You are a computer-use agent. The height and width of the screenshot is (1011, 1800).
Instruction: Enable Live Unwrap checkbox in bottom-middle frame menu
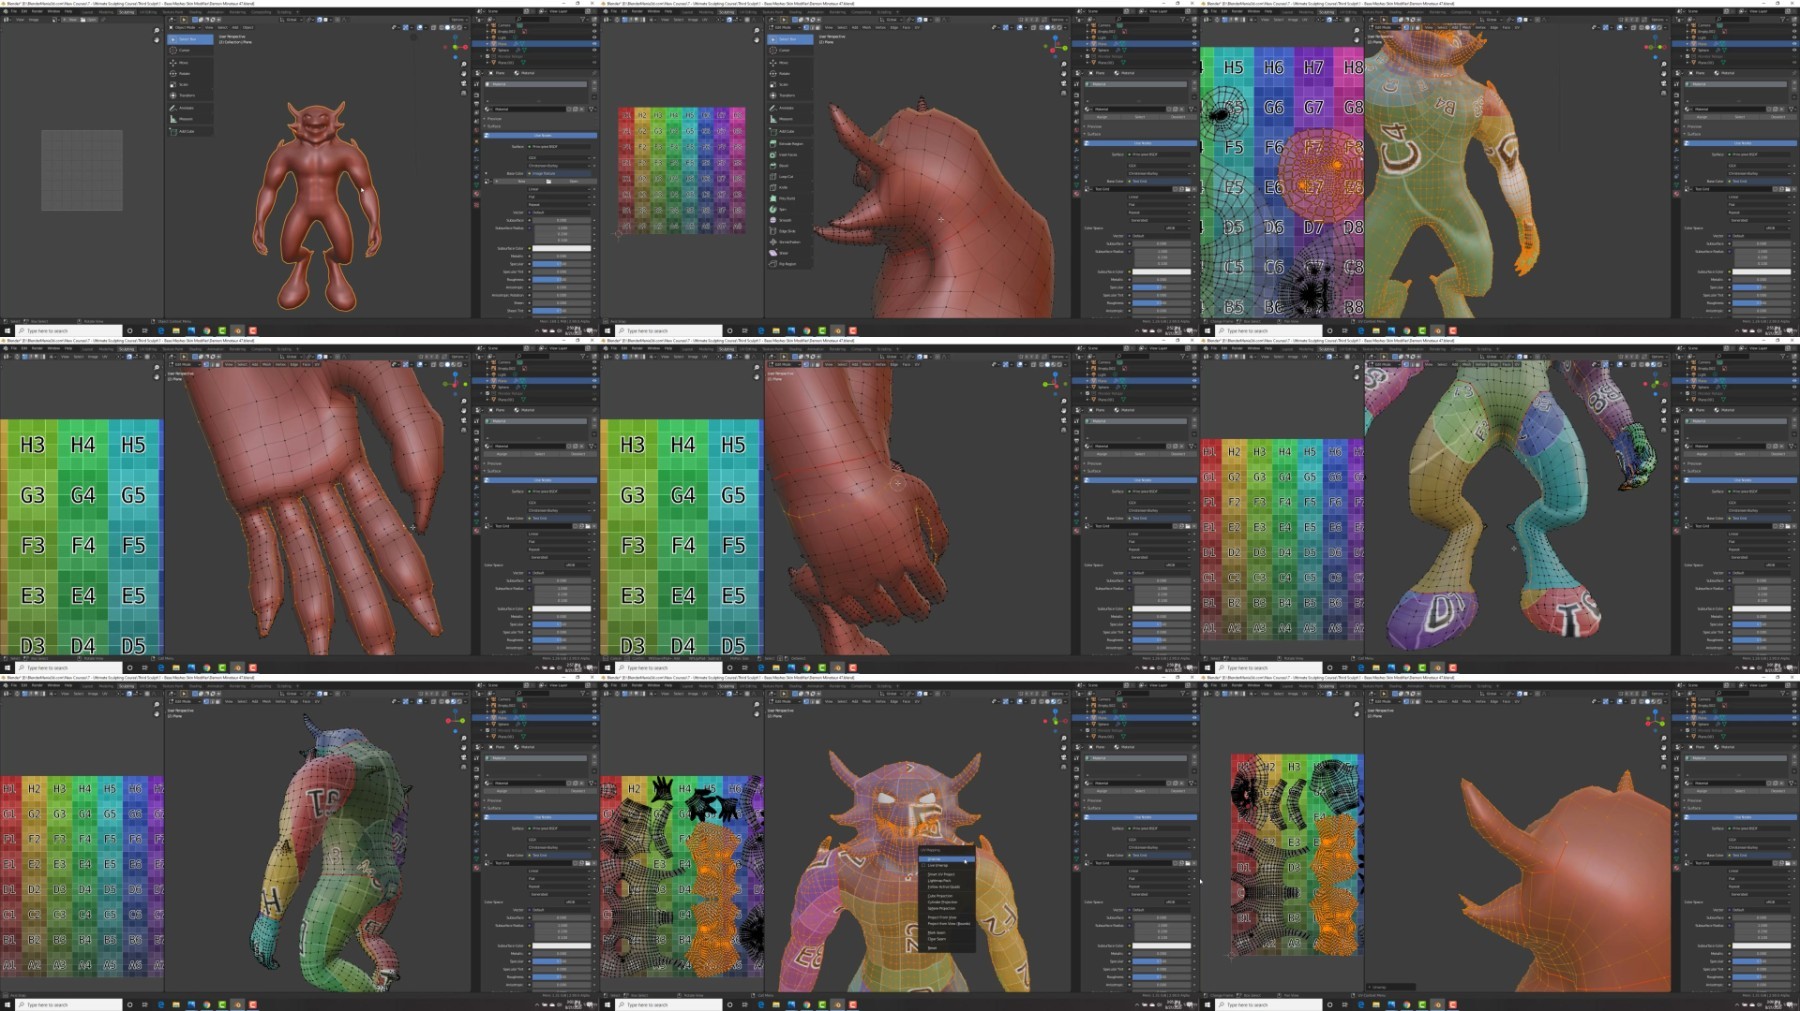pos(924,865)
